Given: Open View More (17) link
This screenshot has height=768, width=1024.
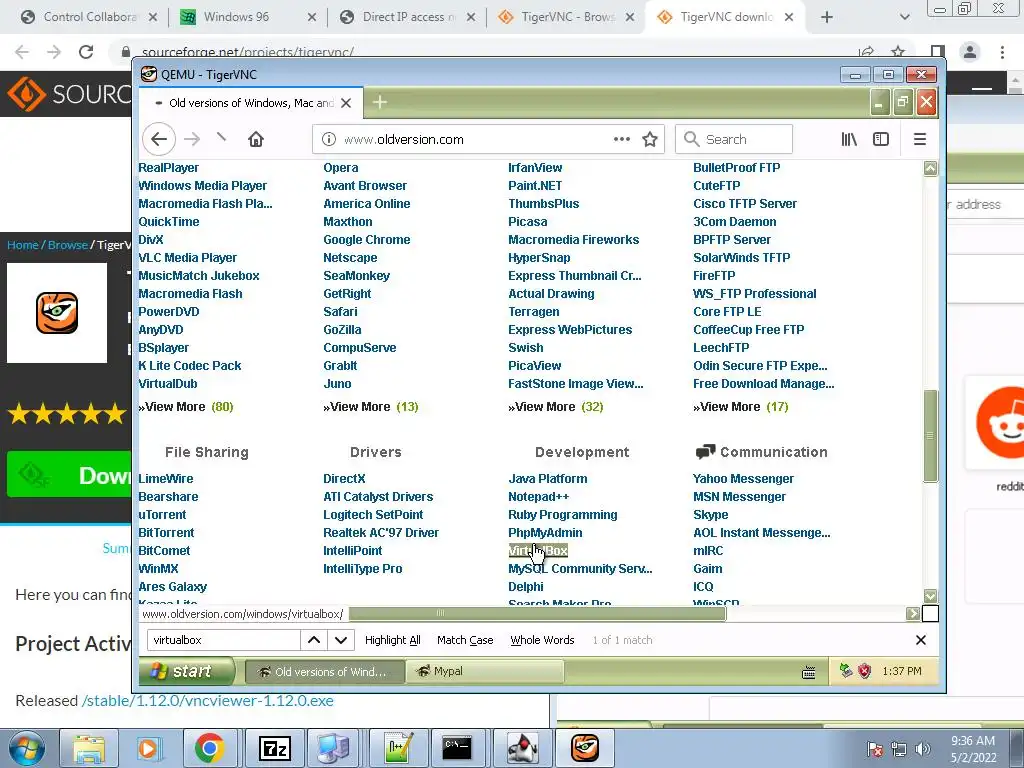Looking at the screenshot, I should pos(741,407).
